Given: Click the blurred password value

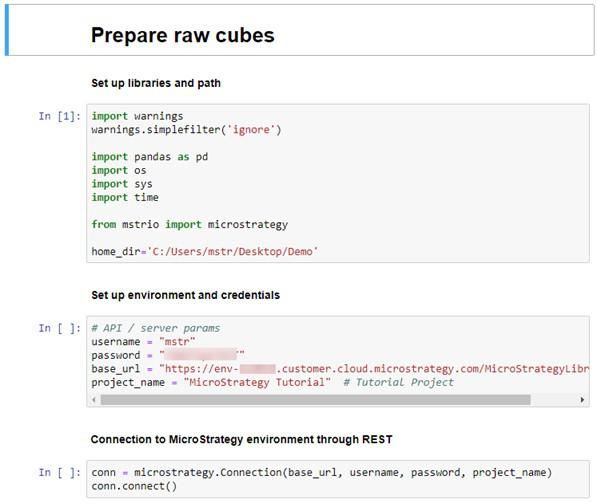Looking at the screenshot, I should [x=200, y=354].
